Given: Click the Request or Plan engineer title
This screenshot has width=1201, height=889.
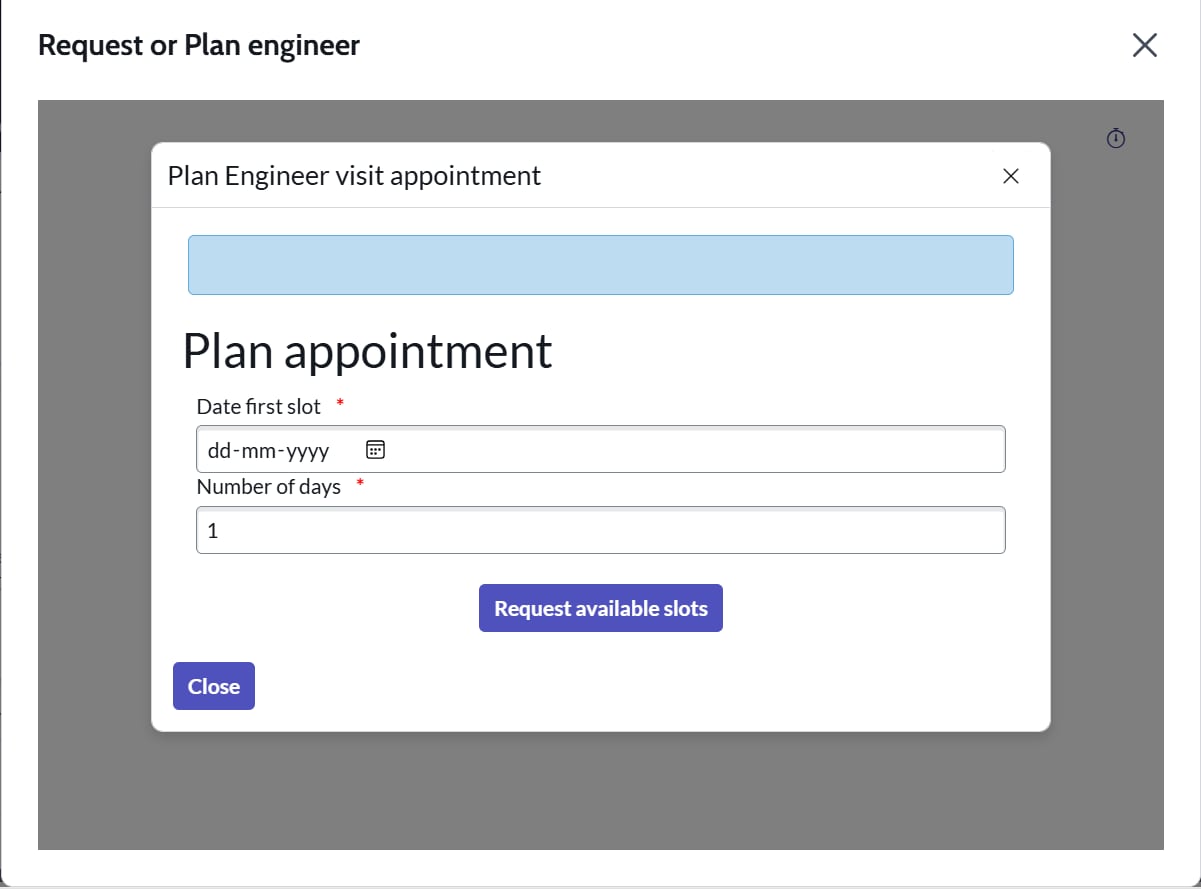Looking at the screenshot, I should [199, 45].
